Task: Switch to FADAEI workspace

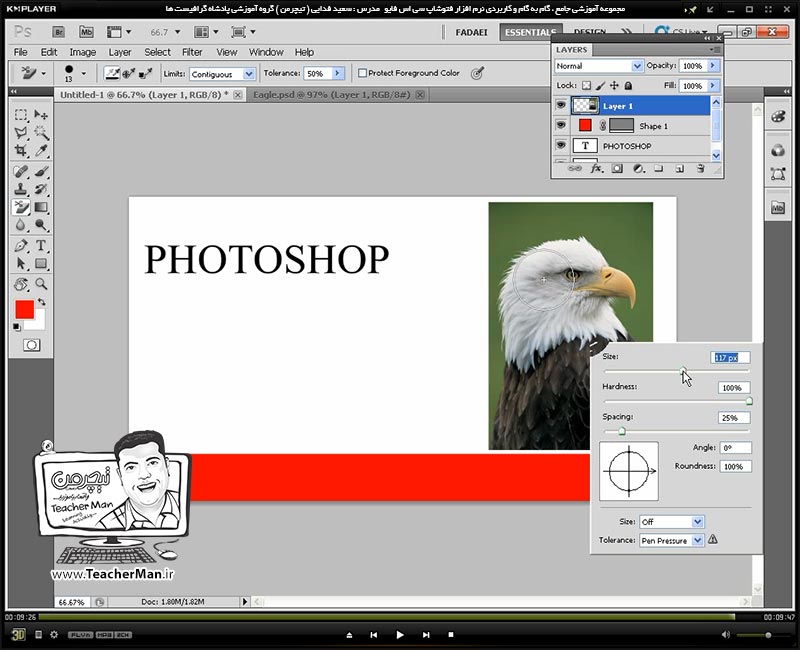Action: coord(471,32)
